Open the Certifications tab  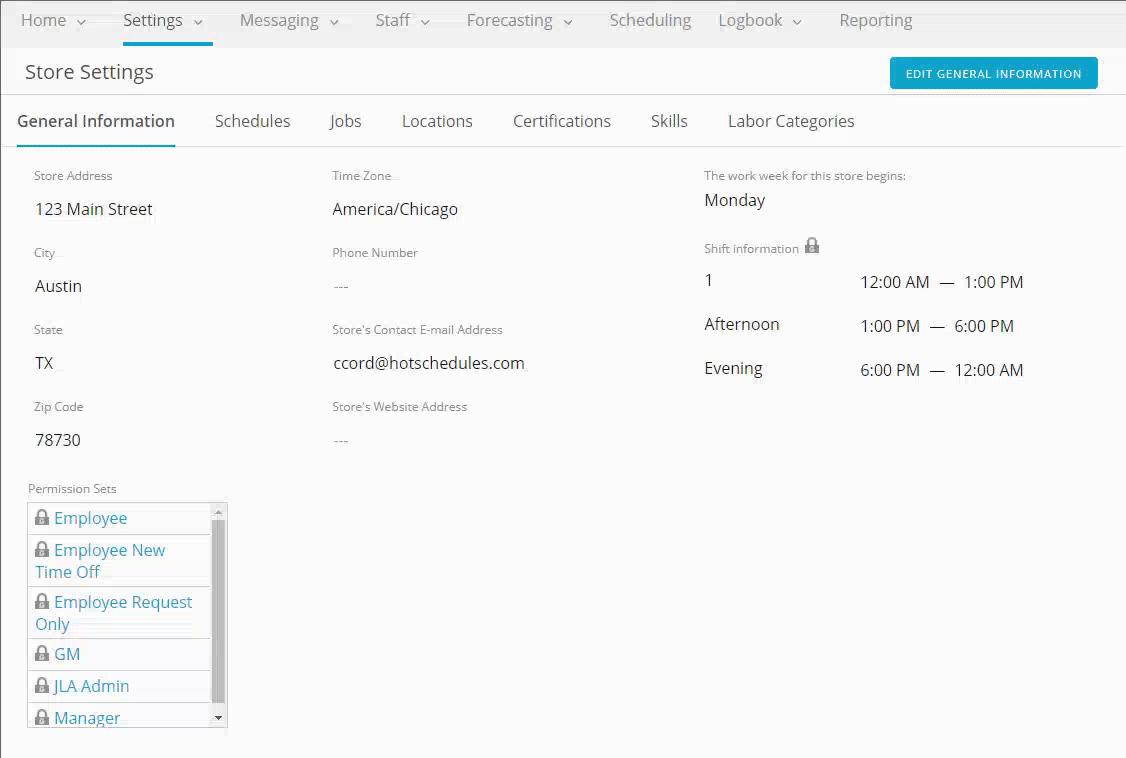561,120
